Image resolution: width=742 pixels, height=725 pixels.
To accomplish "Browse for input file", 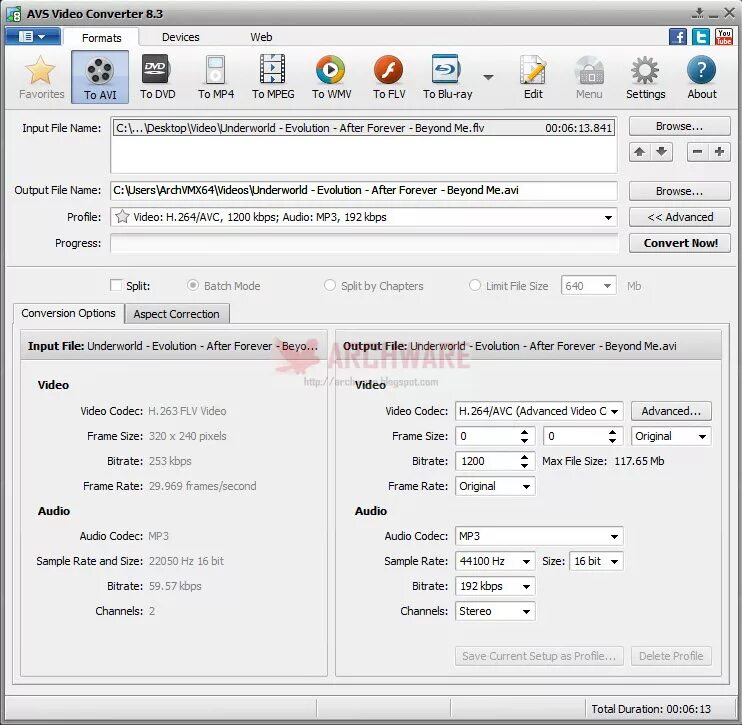I will 679,126.
